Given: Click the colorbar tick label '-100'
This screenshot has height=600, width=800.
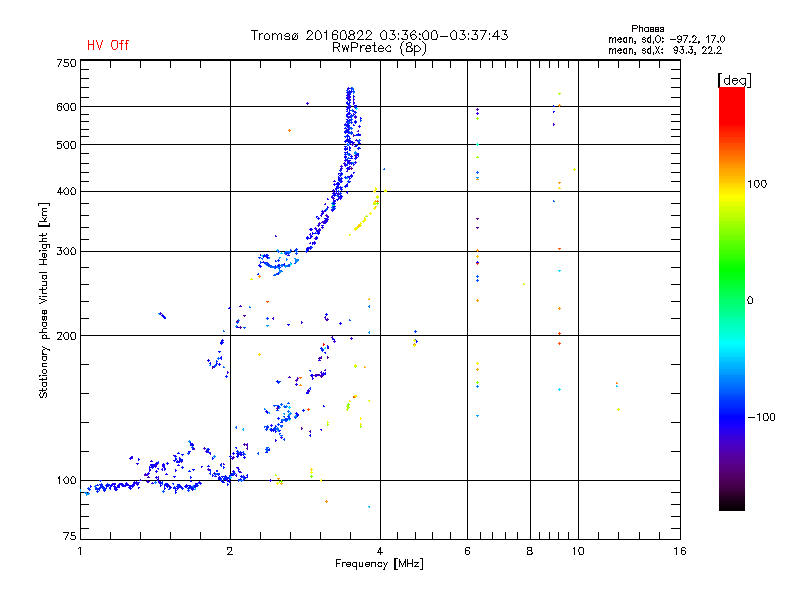Looking at the screenshot, I should [x=761, y=417].
